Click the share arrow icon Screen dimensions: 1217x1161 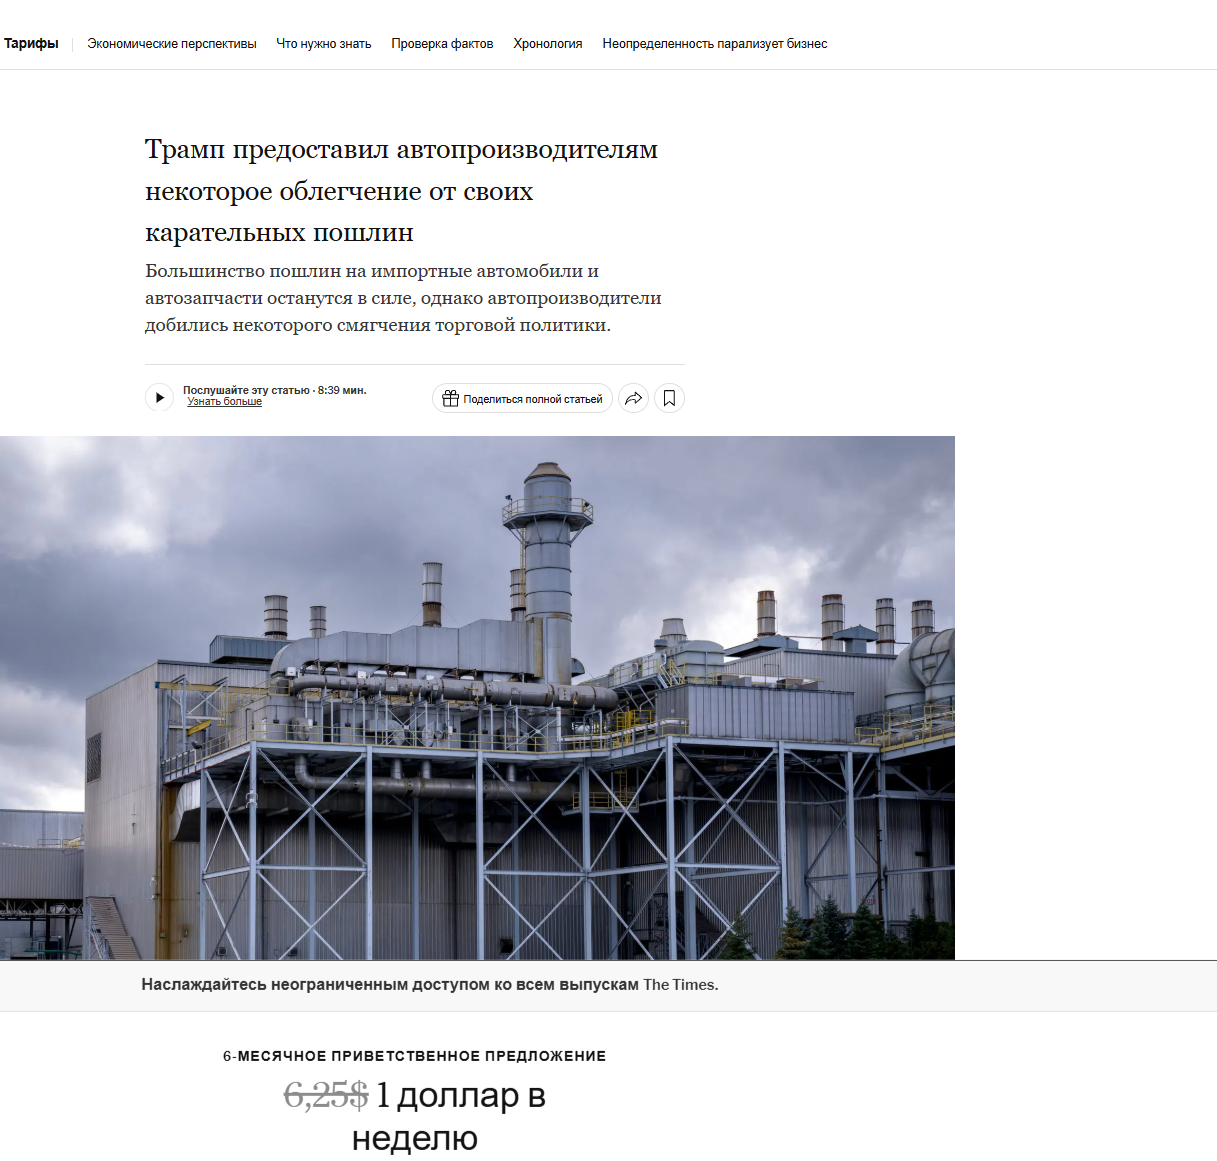click(x=634, y=398)
